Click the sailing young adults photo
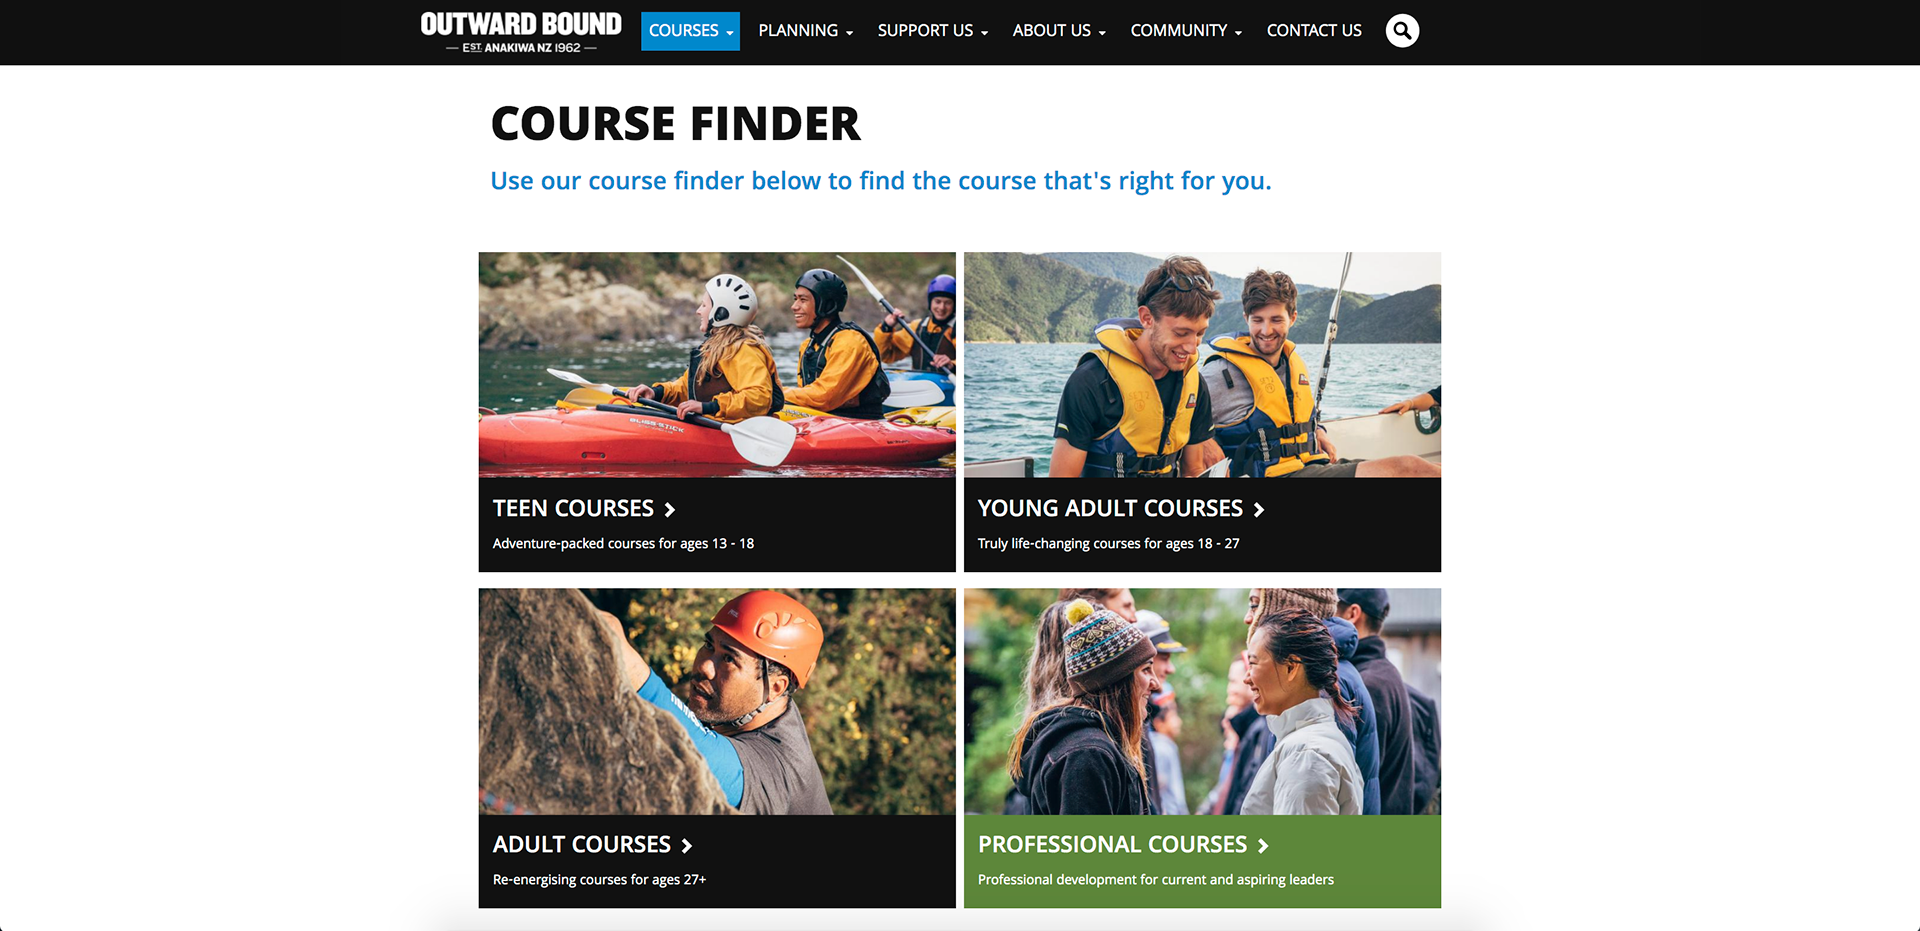Screen dimensions: 1920x931 pyautogui.click(x=1202, y=365)
